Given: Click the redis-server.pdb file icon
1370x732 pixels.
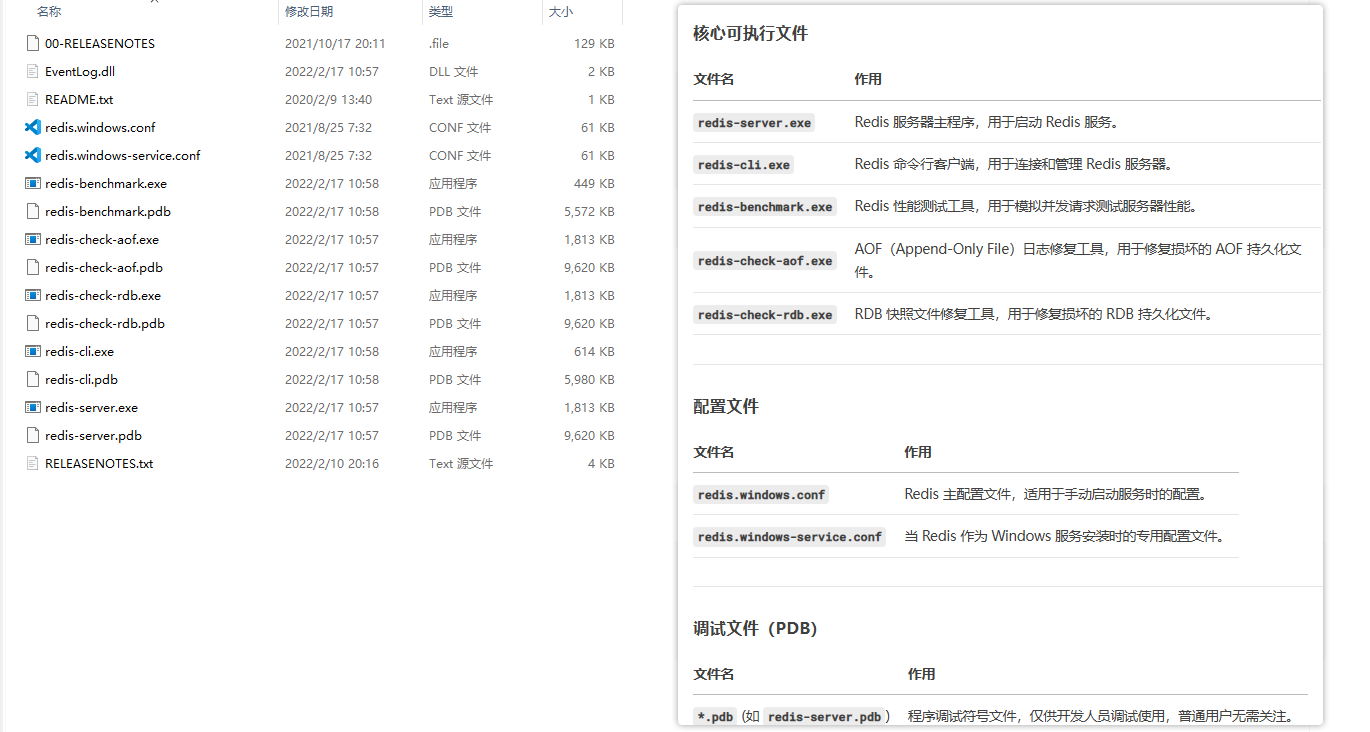Looking at the screenshot, I should [x=32, y=435].
